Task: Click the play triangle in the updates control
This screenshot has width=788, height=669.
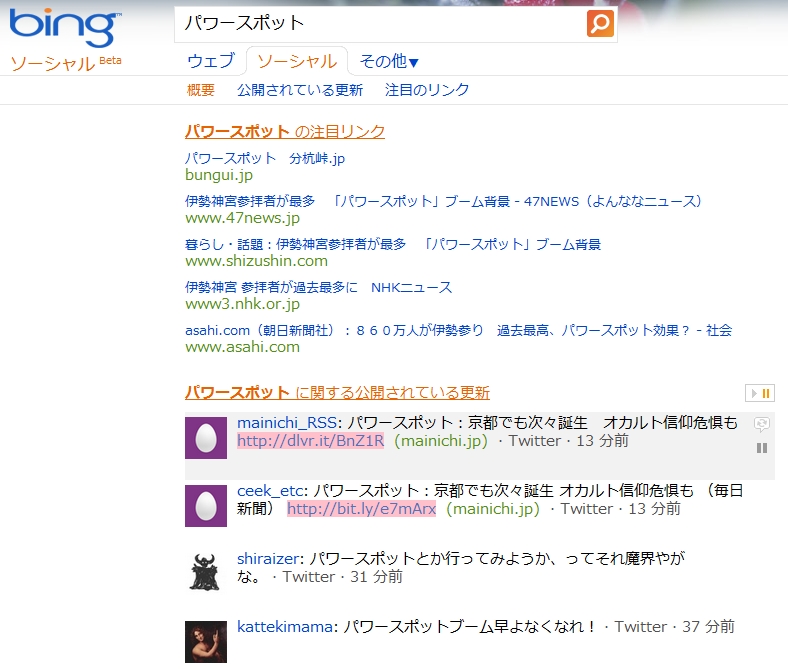Action: click(754, 393)
